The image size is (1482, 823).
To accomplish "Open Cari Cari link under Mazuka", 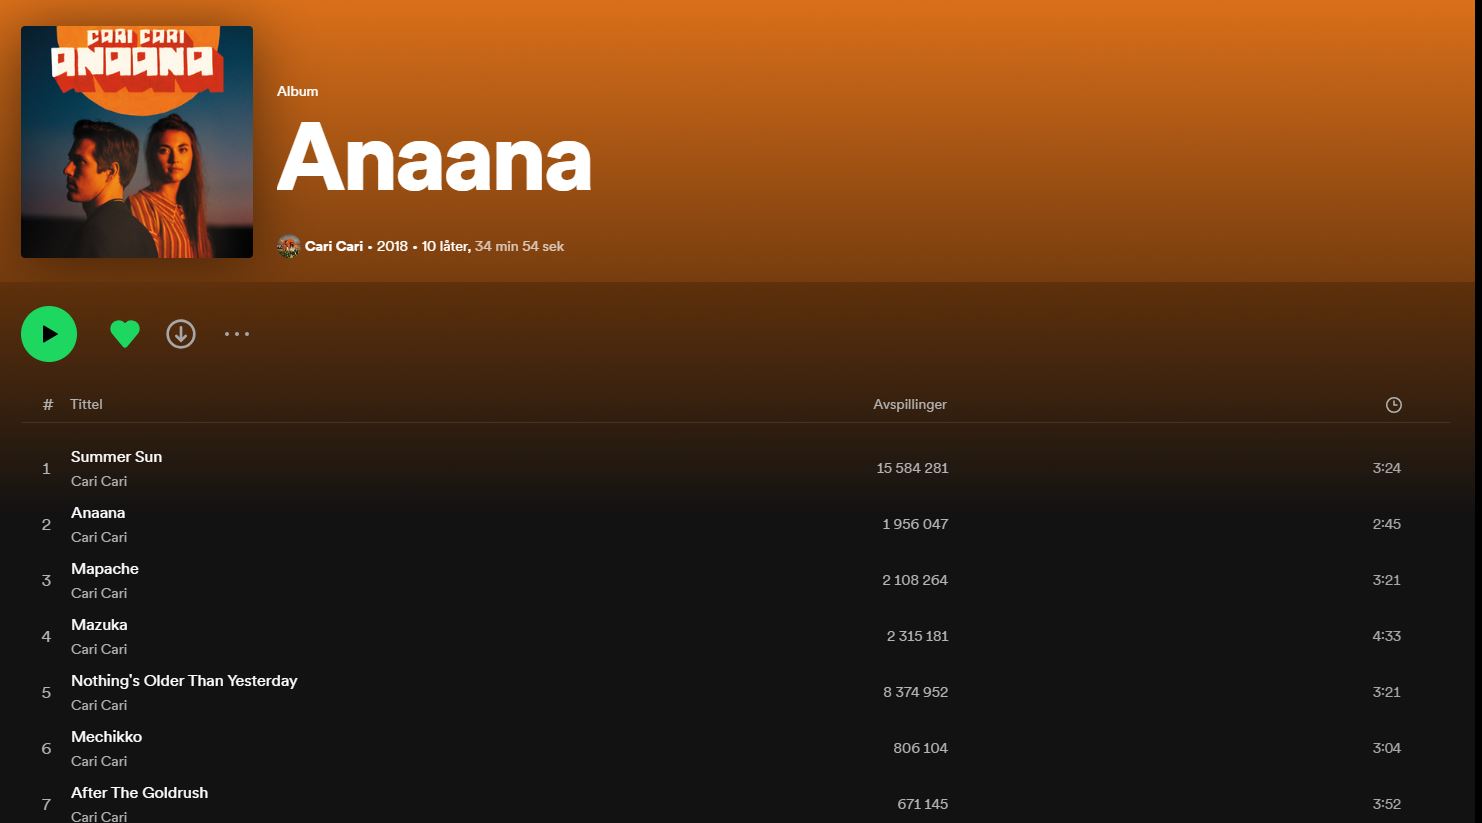I will (99, 649).
